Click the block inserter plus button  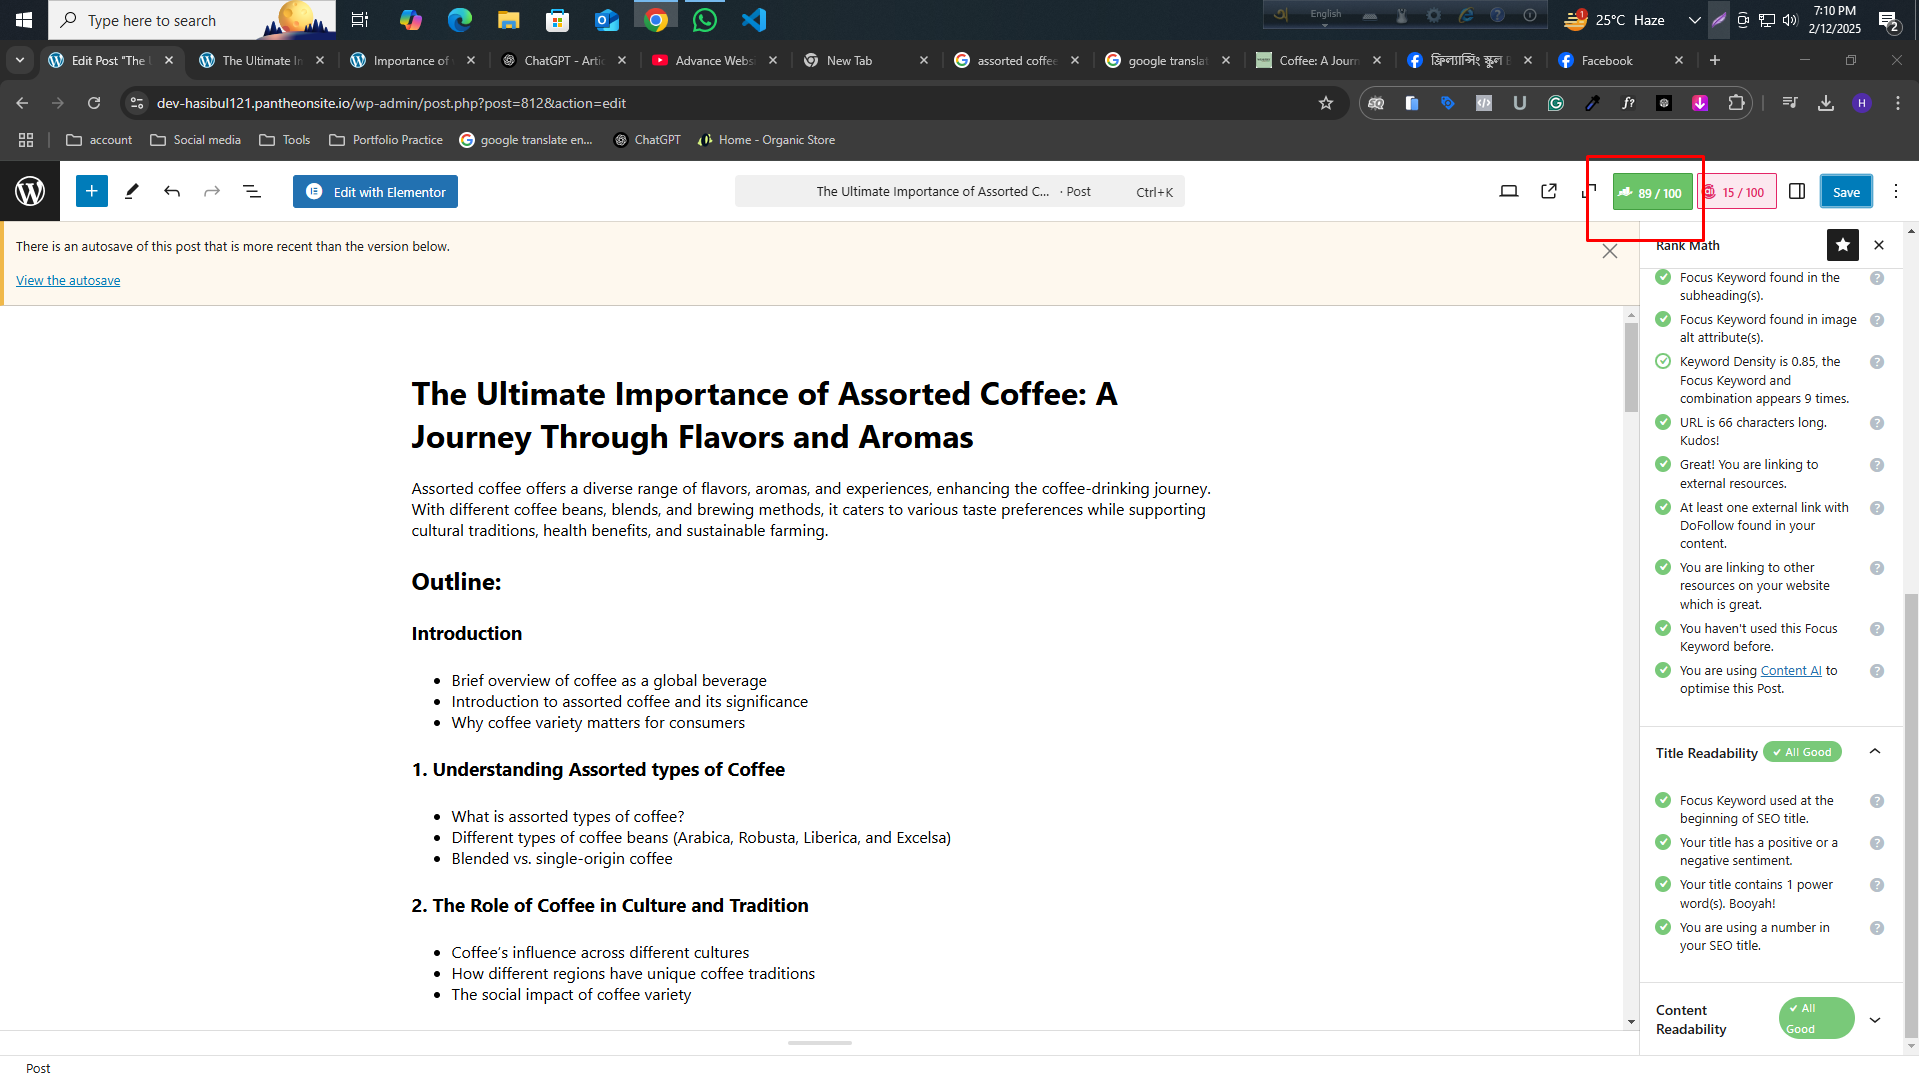[x=91, y=192]
